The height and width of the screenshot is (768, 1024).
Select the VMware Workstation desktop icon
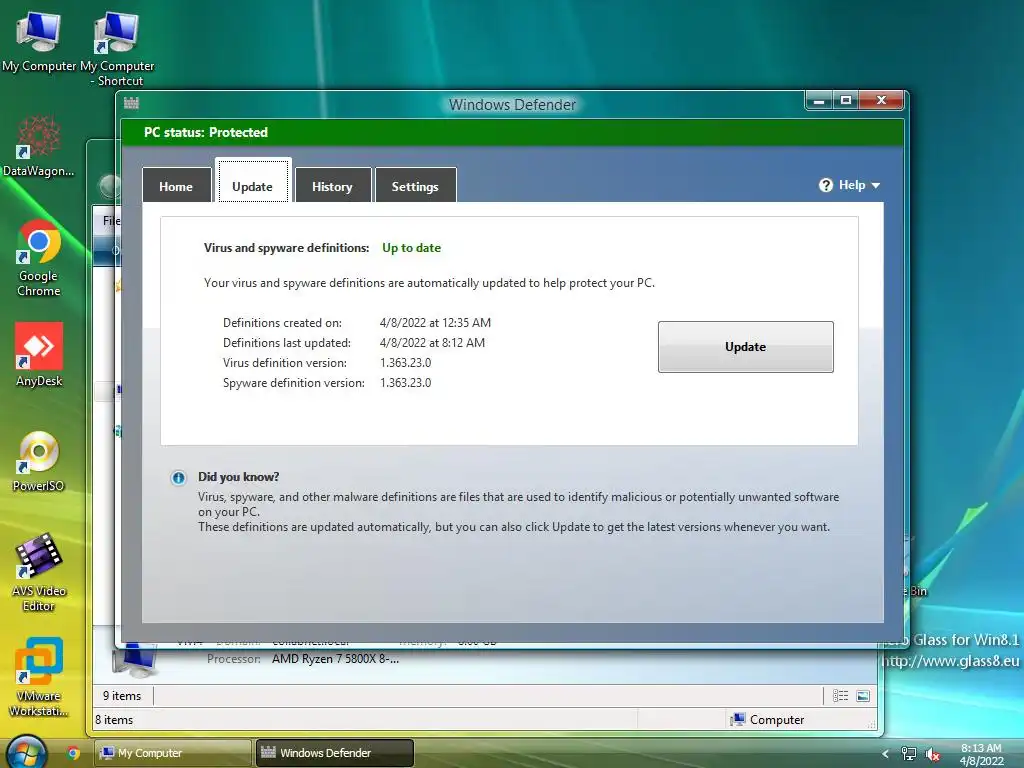(x=39, y=677)
